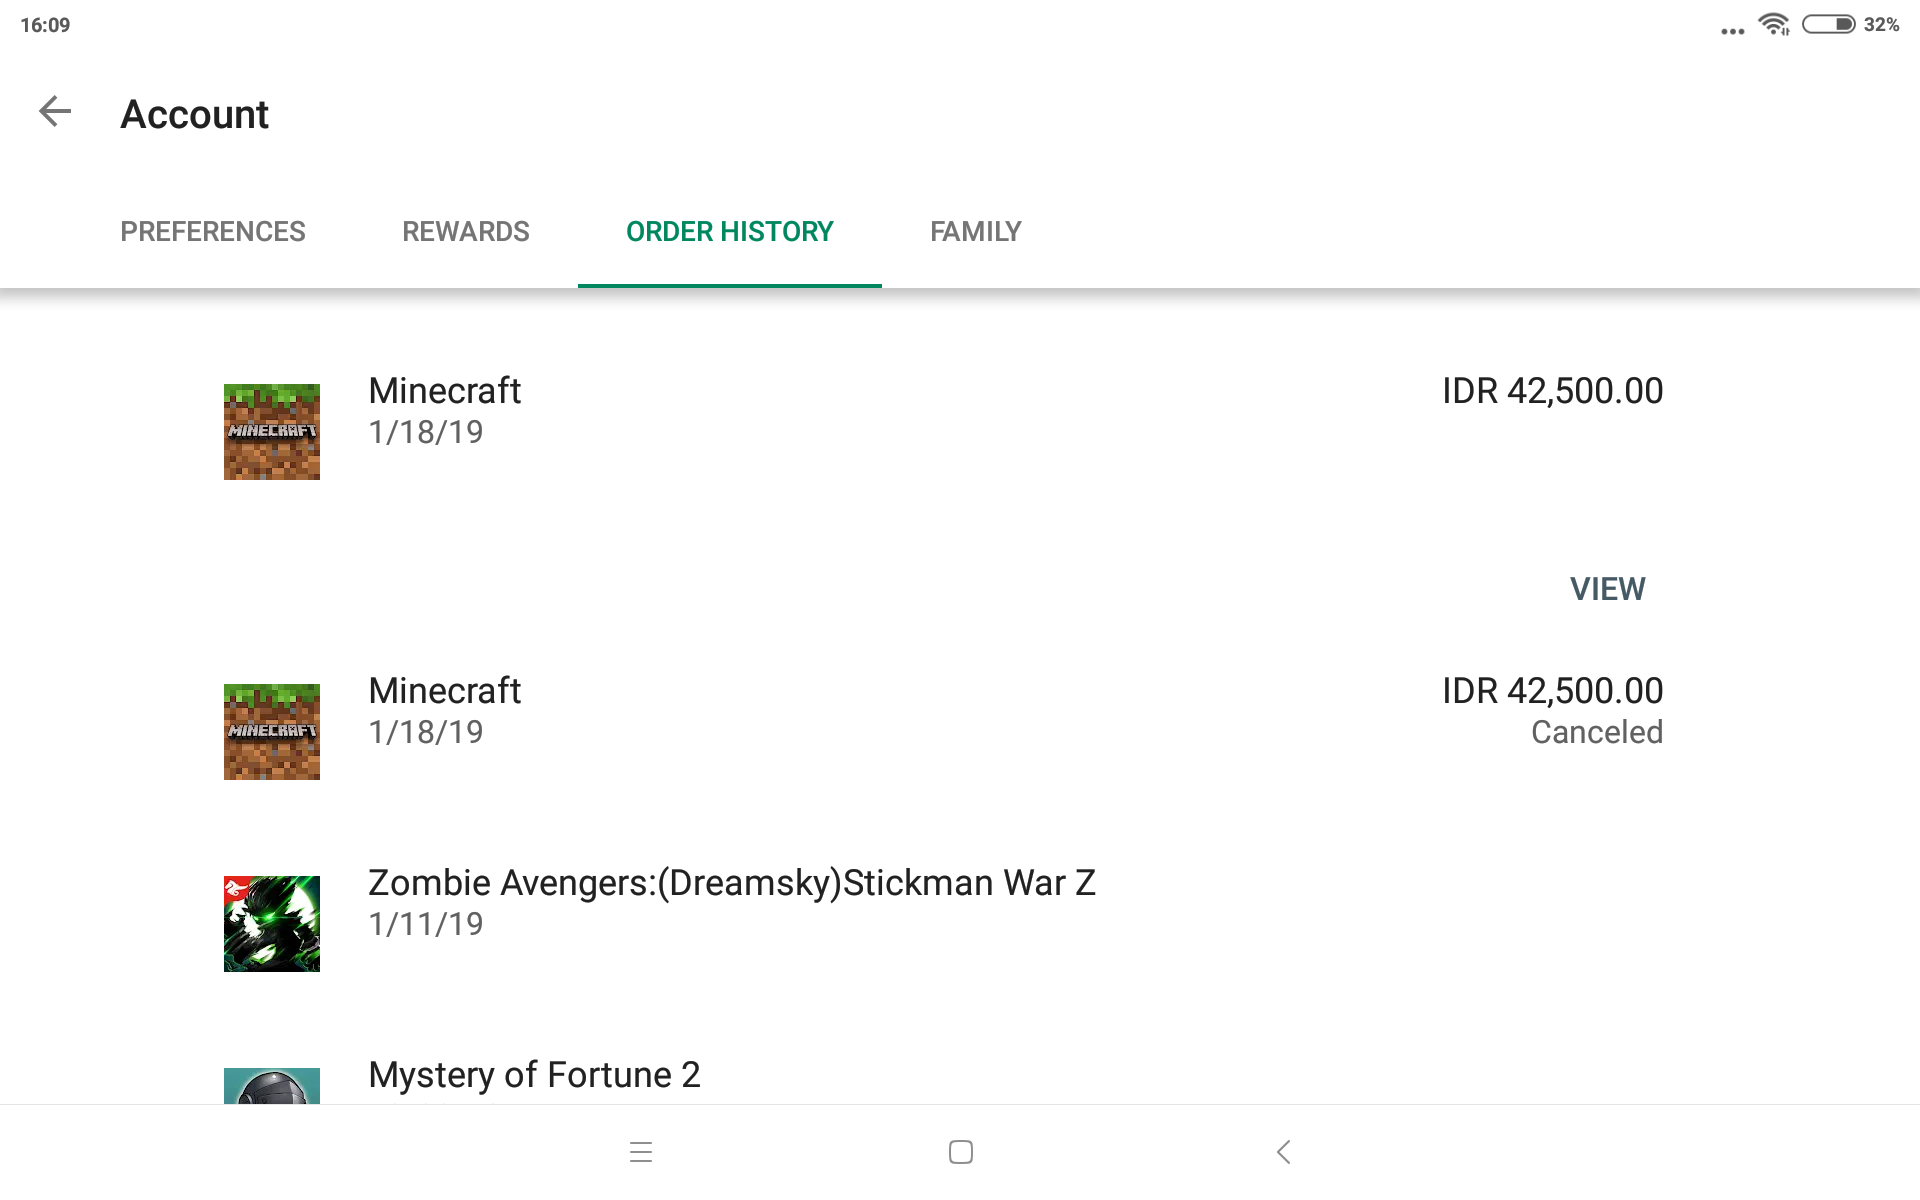
Task: Open the Rewards tab
Action: 465,232
